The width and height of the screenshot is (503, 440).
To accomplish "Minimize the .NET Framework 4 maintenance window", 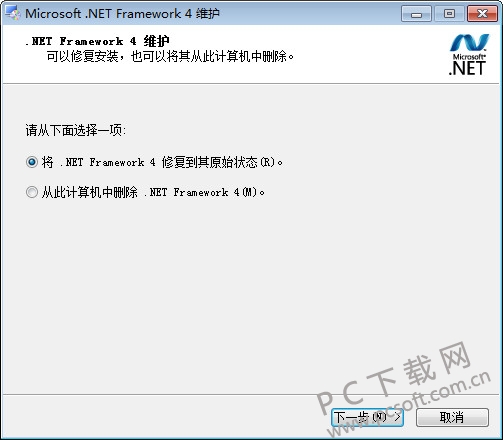I will click(416, 14).
